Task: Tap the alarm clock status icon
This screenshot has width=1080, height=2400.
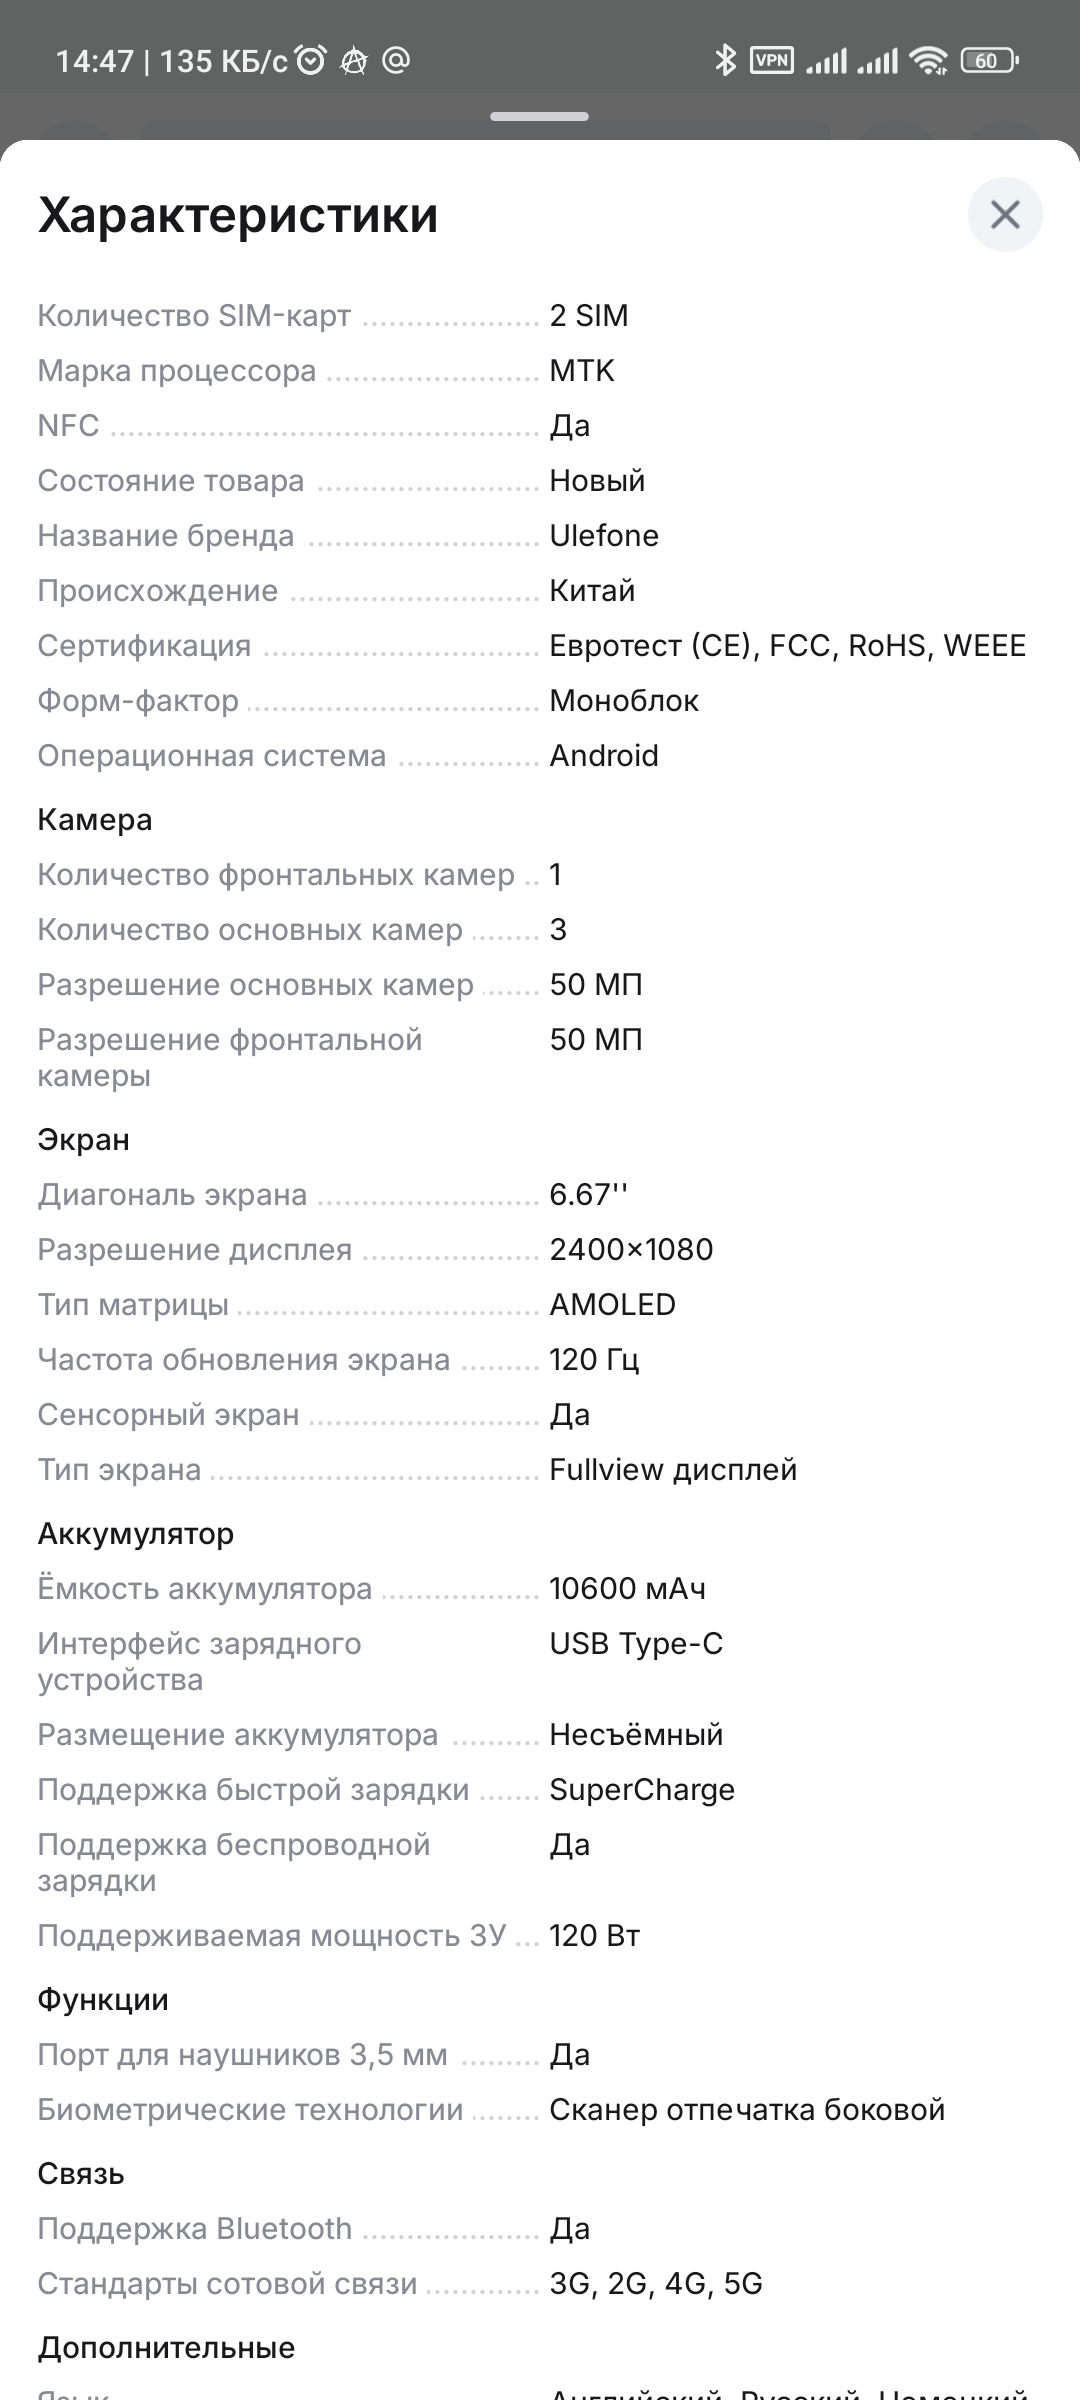Action: (x=312, y=61)
